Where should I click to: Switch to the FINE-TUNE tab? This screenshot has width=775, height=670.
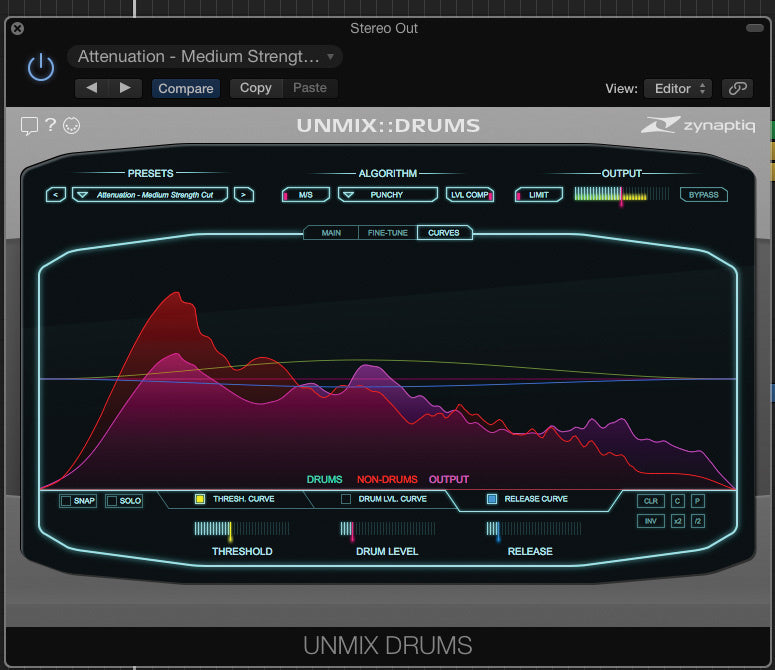(x=388, y=233)
